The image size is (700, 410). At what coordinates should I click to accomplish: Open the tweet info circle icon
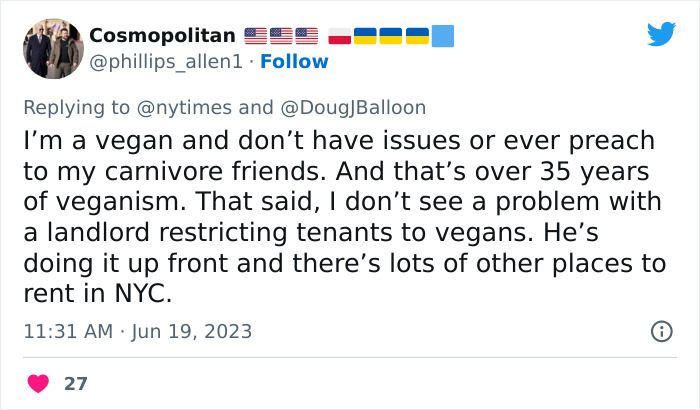coord(661,331)
